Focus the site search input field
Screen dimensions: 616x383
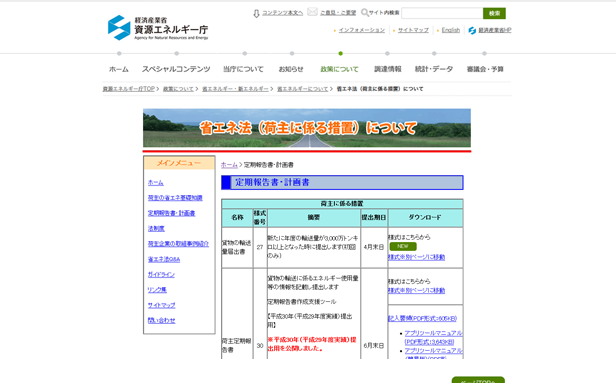coord(442,13)
